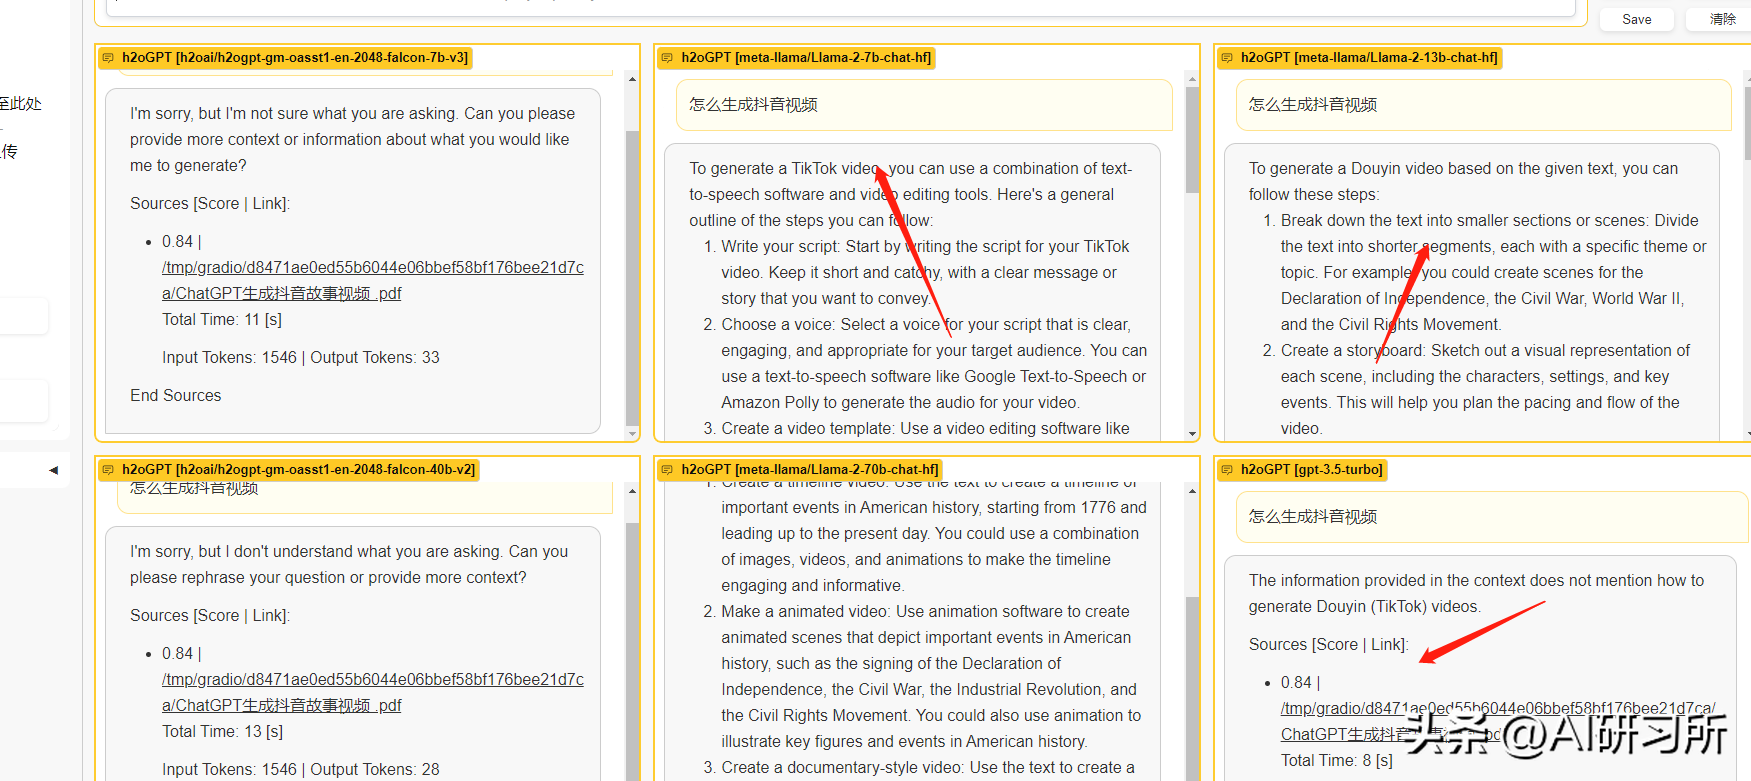Screen dimensions: 1751x781
Task: Click chat icon beside Llama-2-13b-chat-hf label
Action: point(1227,58)
